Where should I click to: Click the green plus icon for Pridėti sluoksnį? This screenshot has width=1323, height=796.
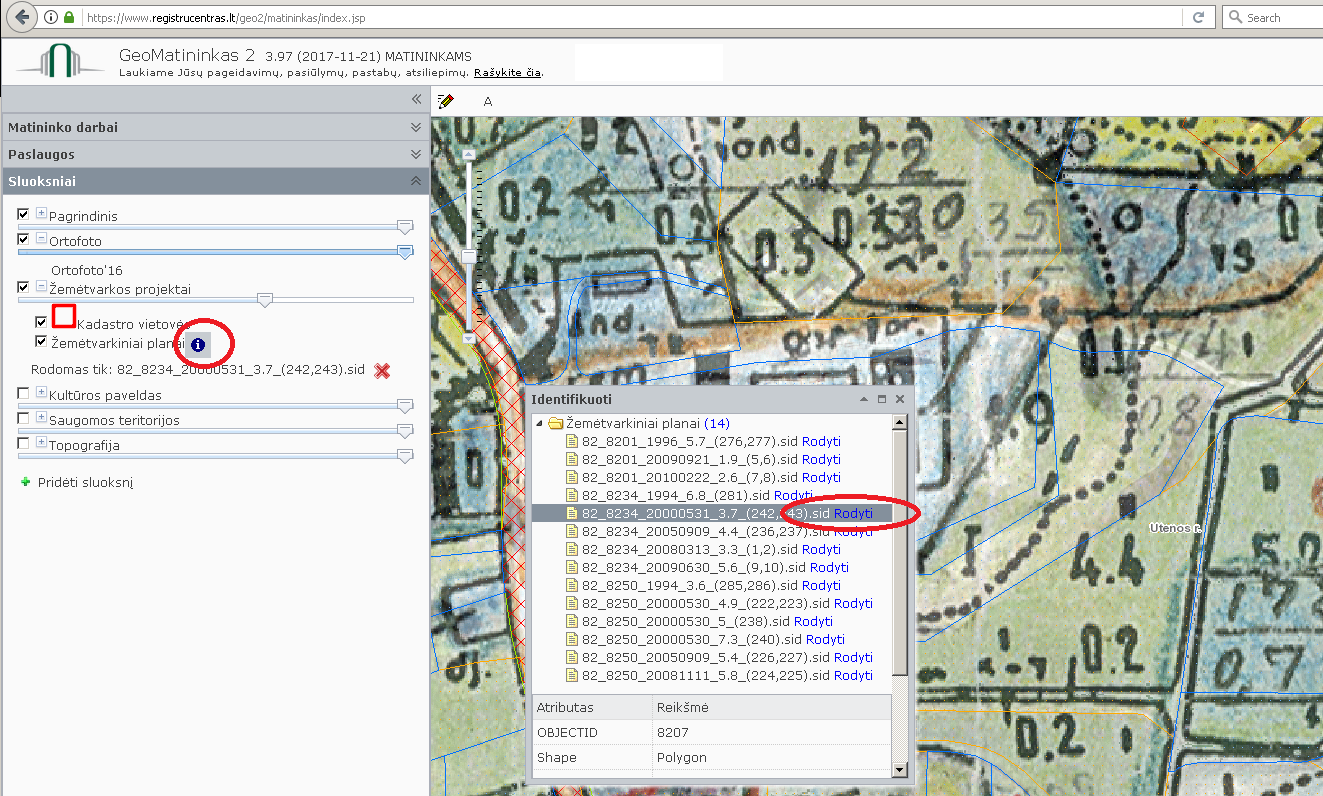pos(25,482)
